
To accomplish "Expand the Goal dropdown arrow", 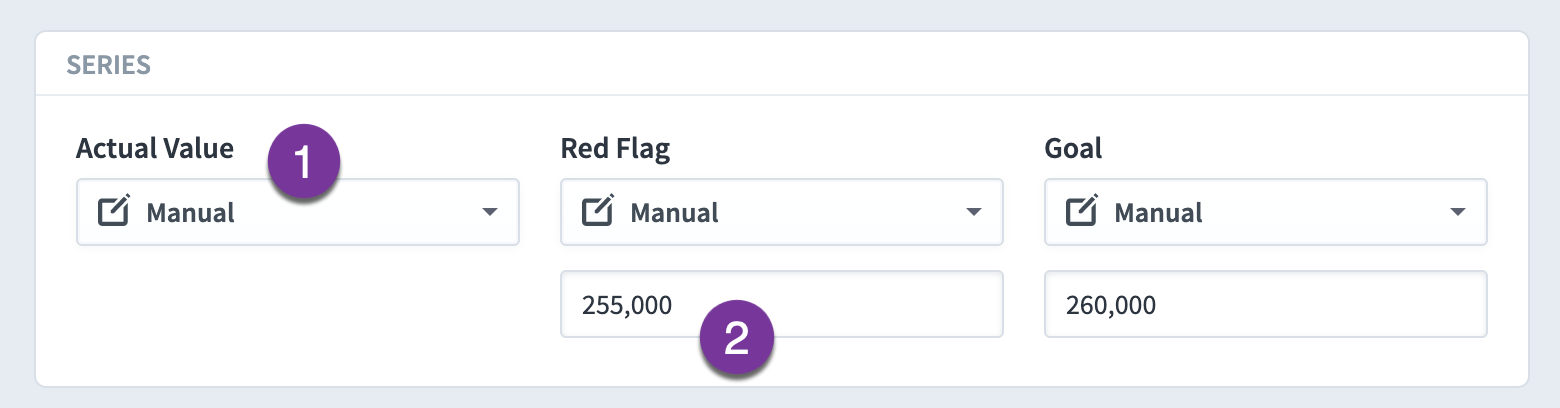I will click(1457, 212).
